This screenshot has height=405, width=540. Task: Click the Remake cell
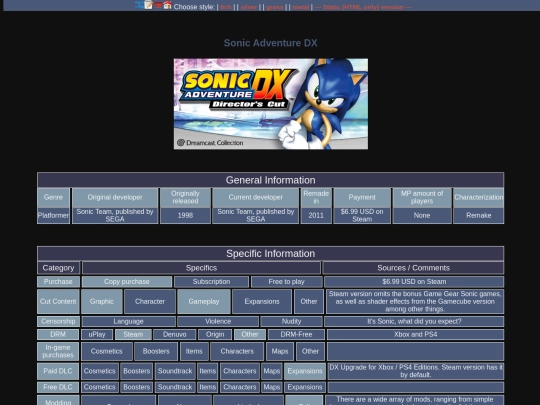point(479,216)
